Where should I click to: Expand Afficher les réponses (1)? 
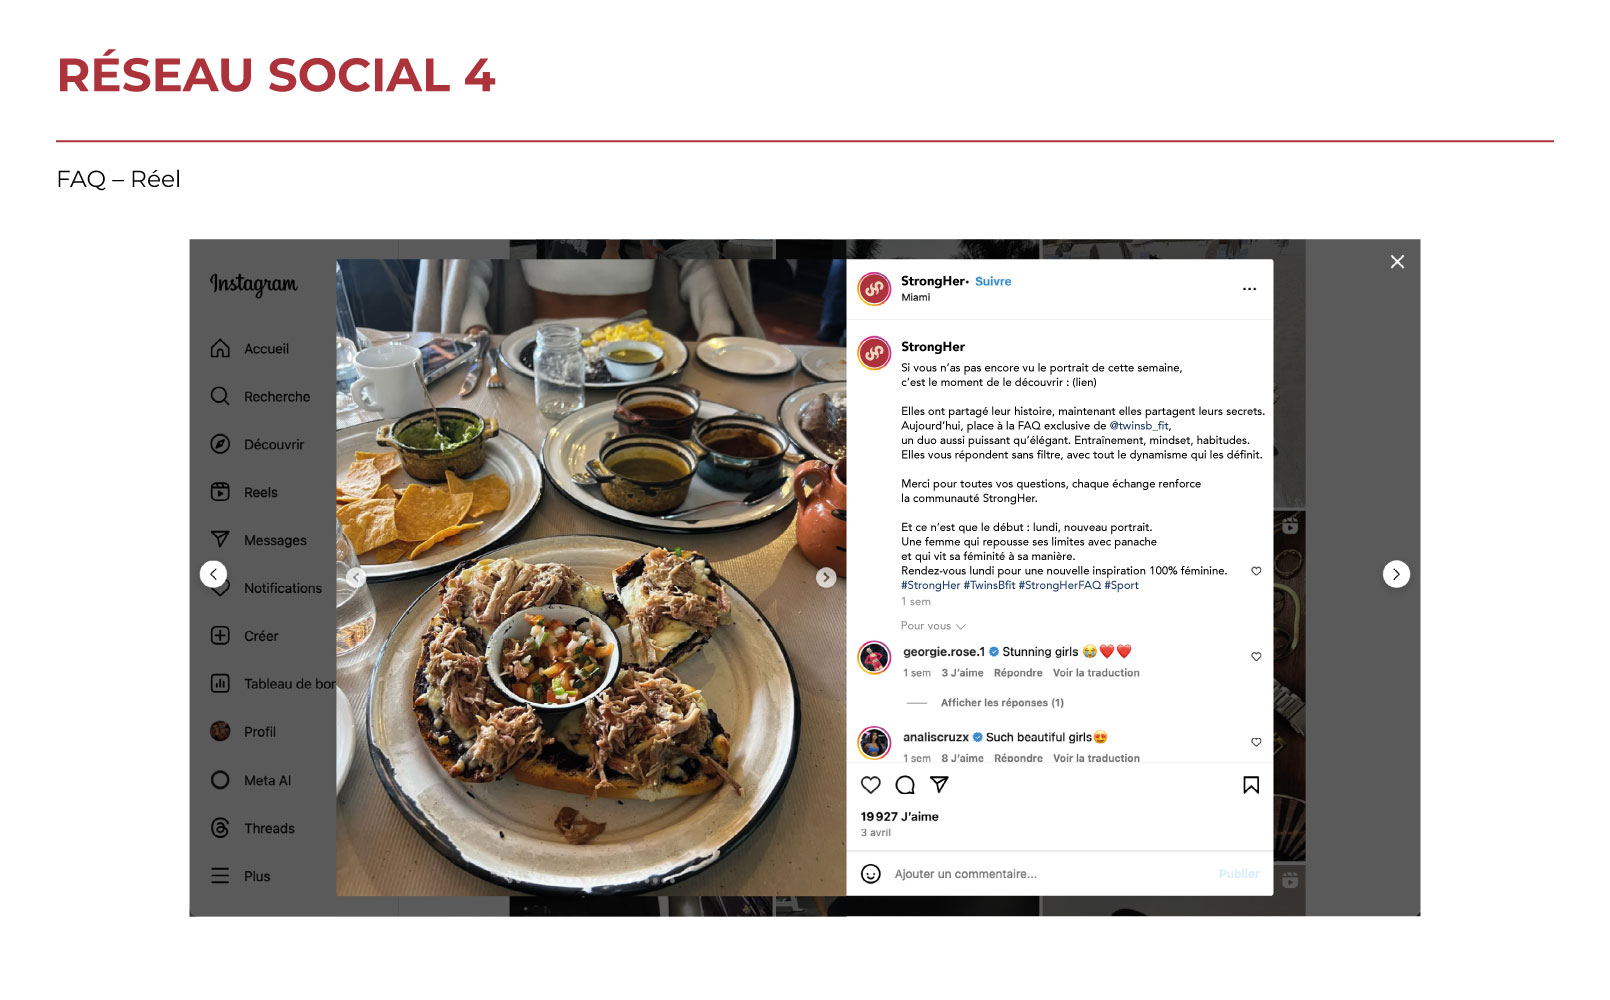coord(1002,703)
